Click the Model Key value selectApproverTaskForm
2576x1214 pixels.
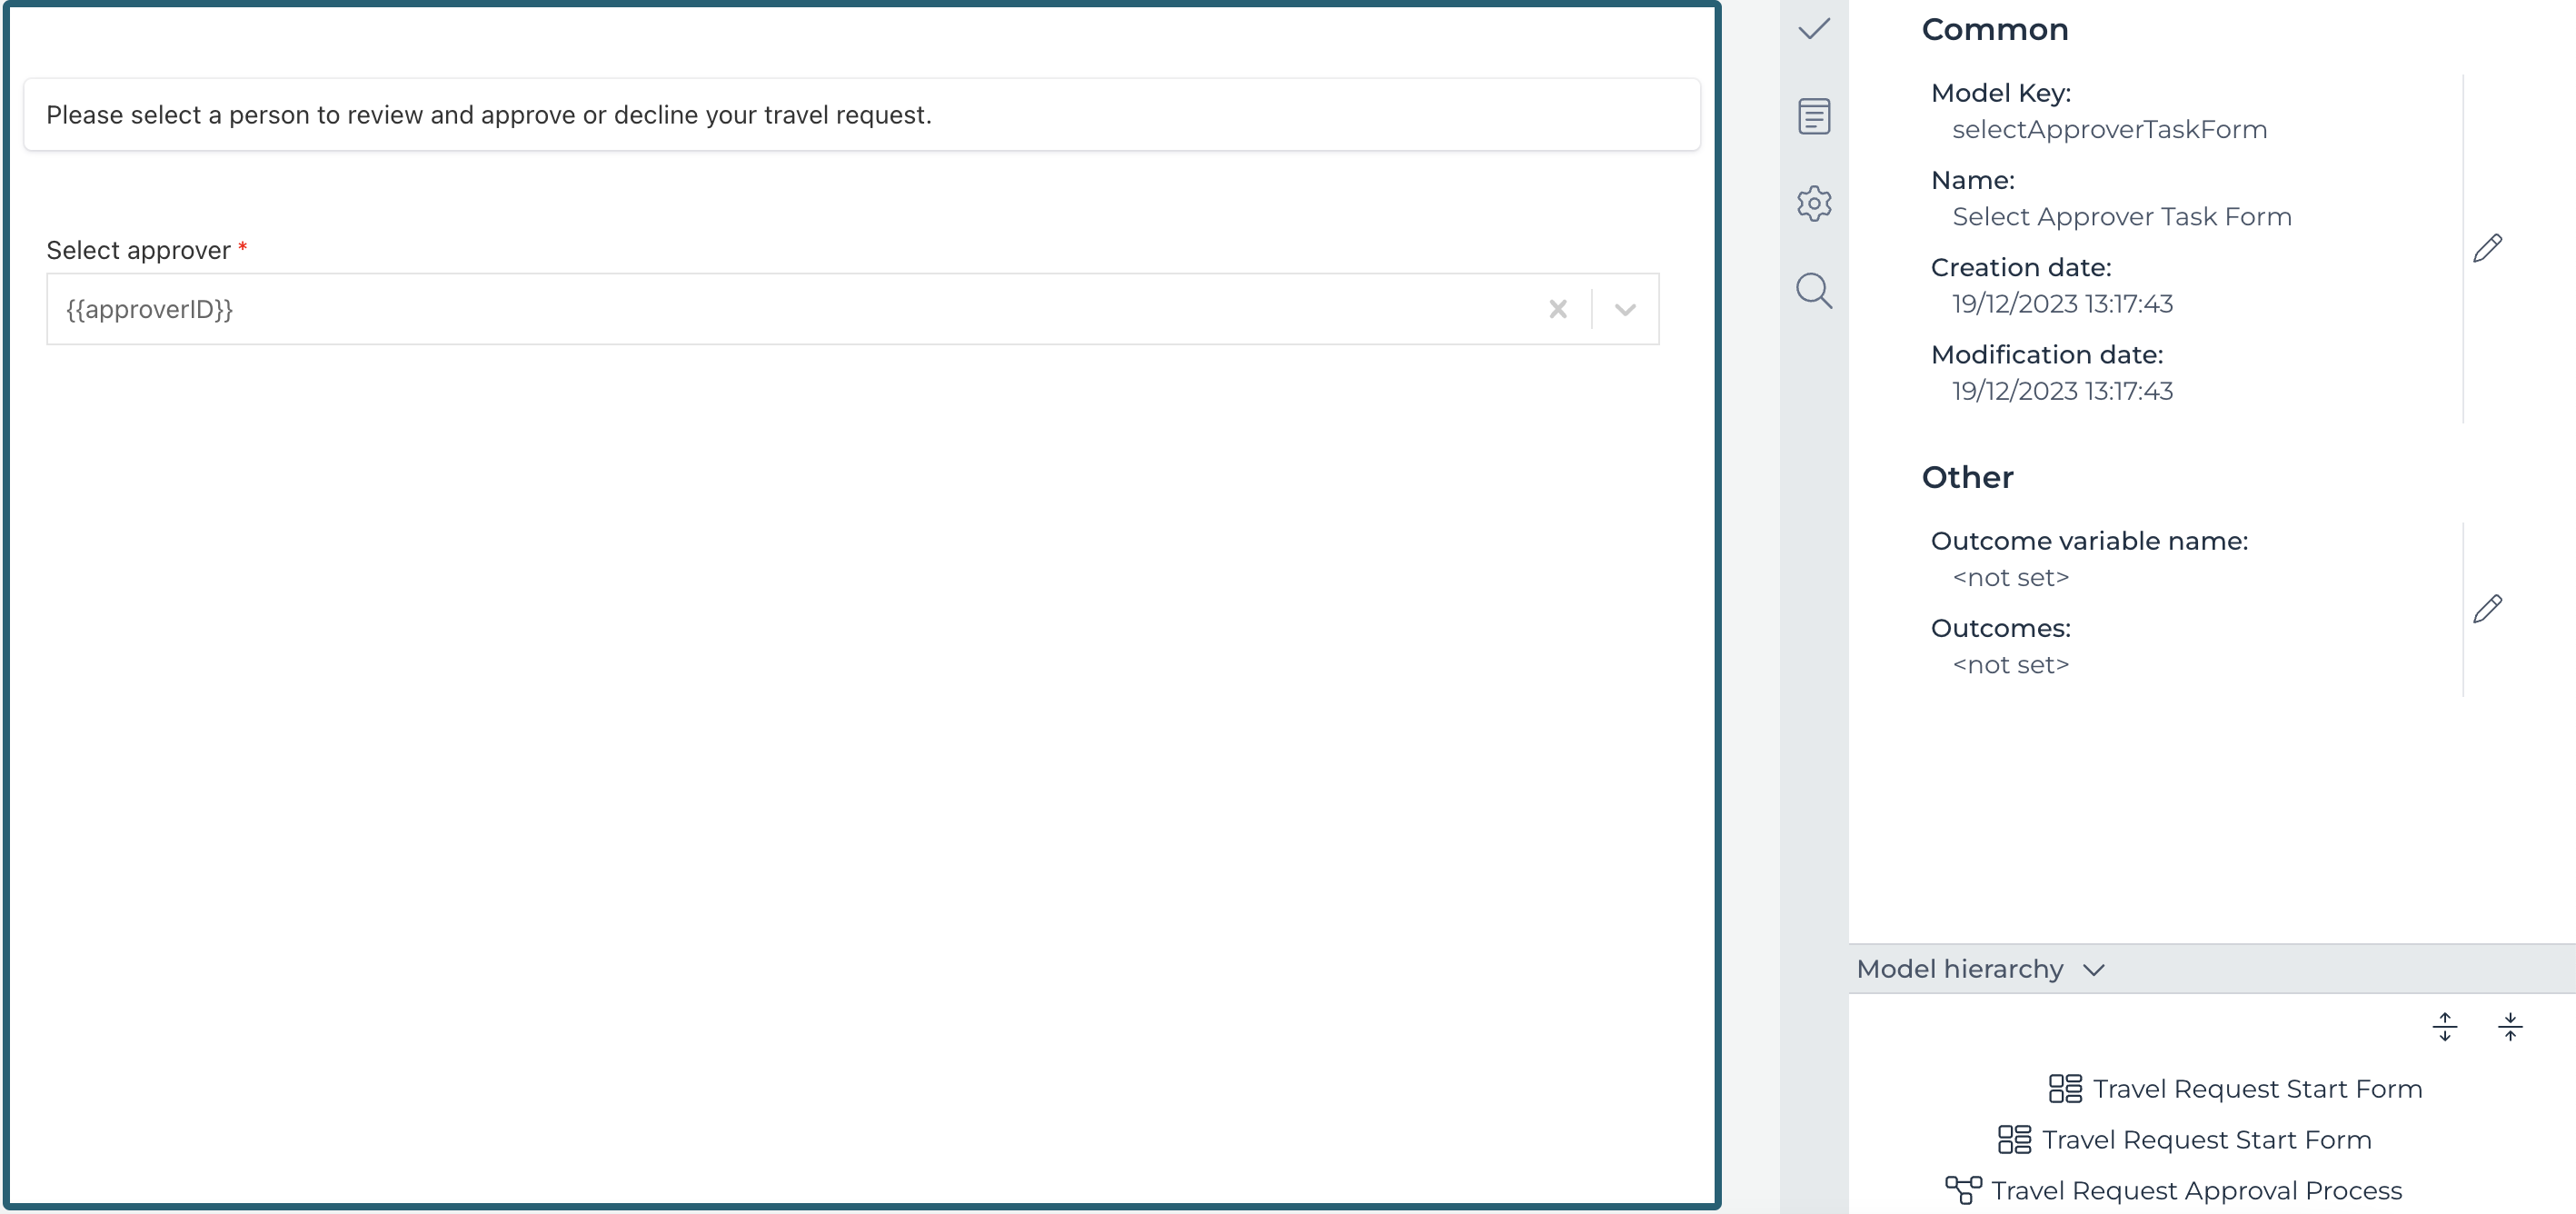coord(2108,129)
